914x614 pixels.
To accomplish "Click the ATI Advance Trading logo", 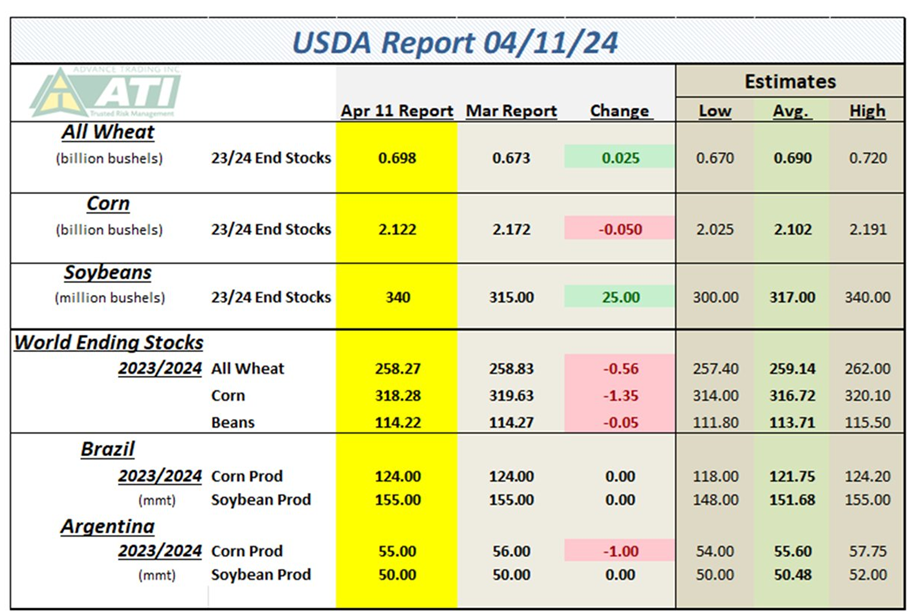I will pyautogui.click(x=106, y=92).
